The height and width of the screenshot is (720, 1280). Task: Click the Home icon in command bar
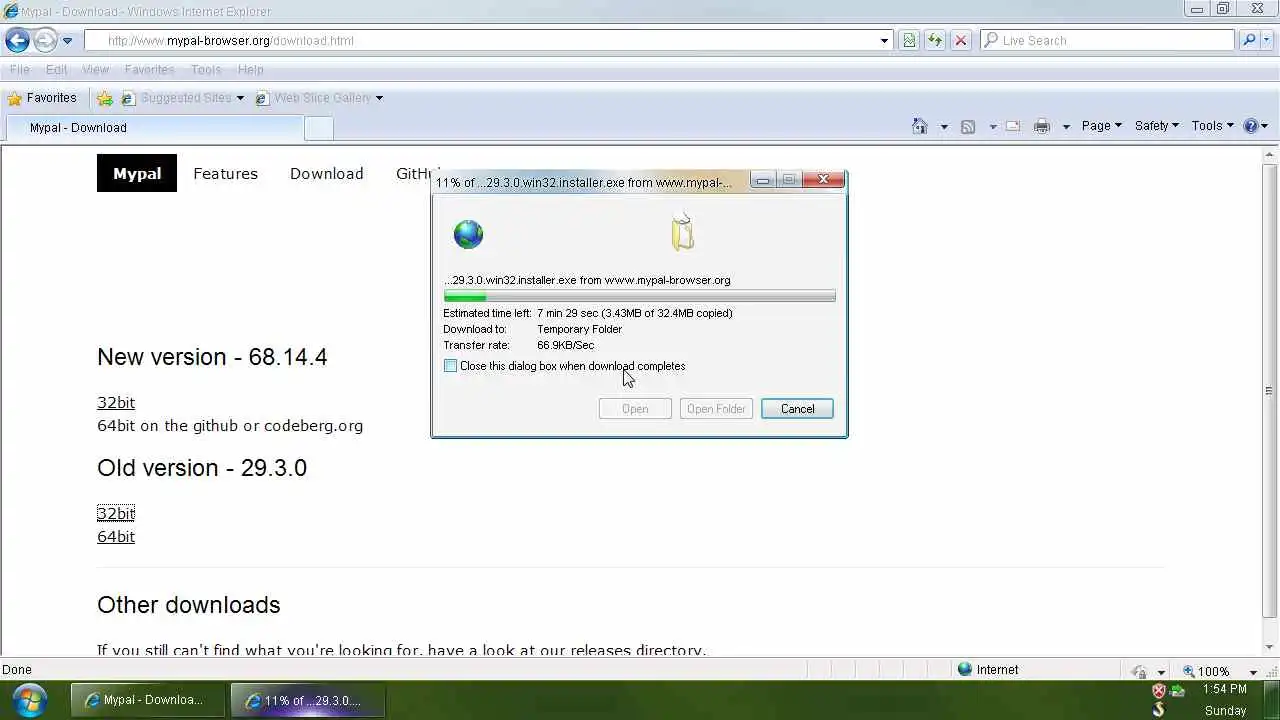[920, 126]
